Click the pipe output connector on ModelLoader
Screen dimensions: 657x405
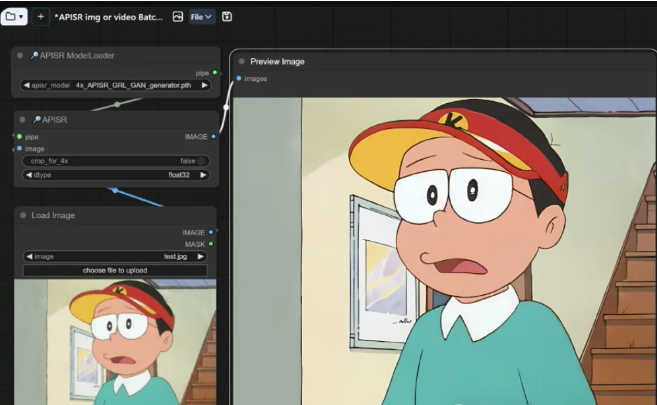point(214,73)
